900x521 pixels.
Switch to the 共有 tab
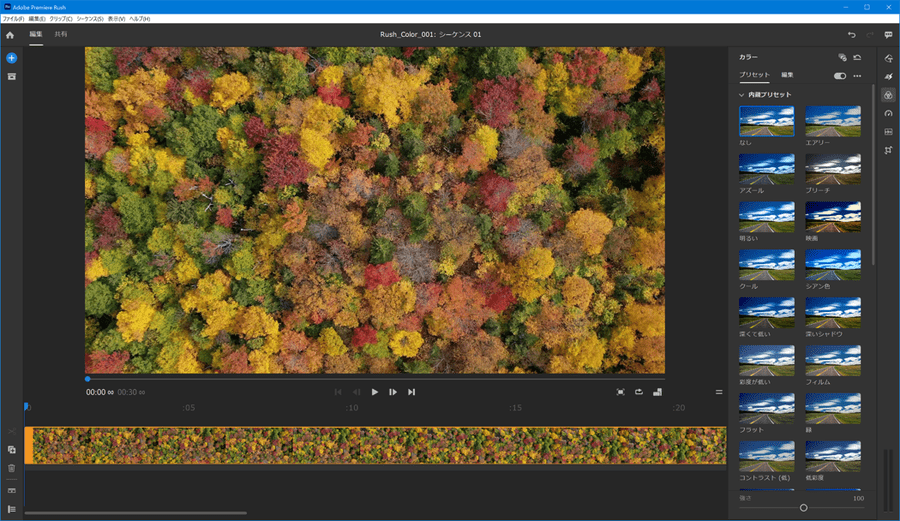coord(61,35)
